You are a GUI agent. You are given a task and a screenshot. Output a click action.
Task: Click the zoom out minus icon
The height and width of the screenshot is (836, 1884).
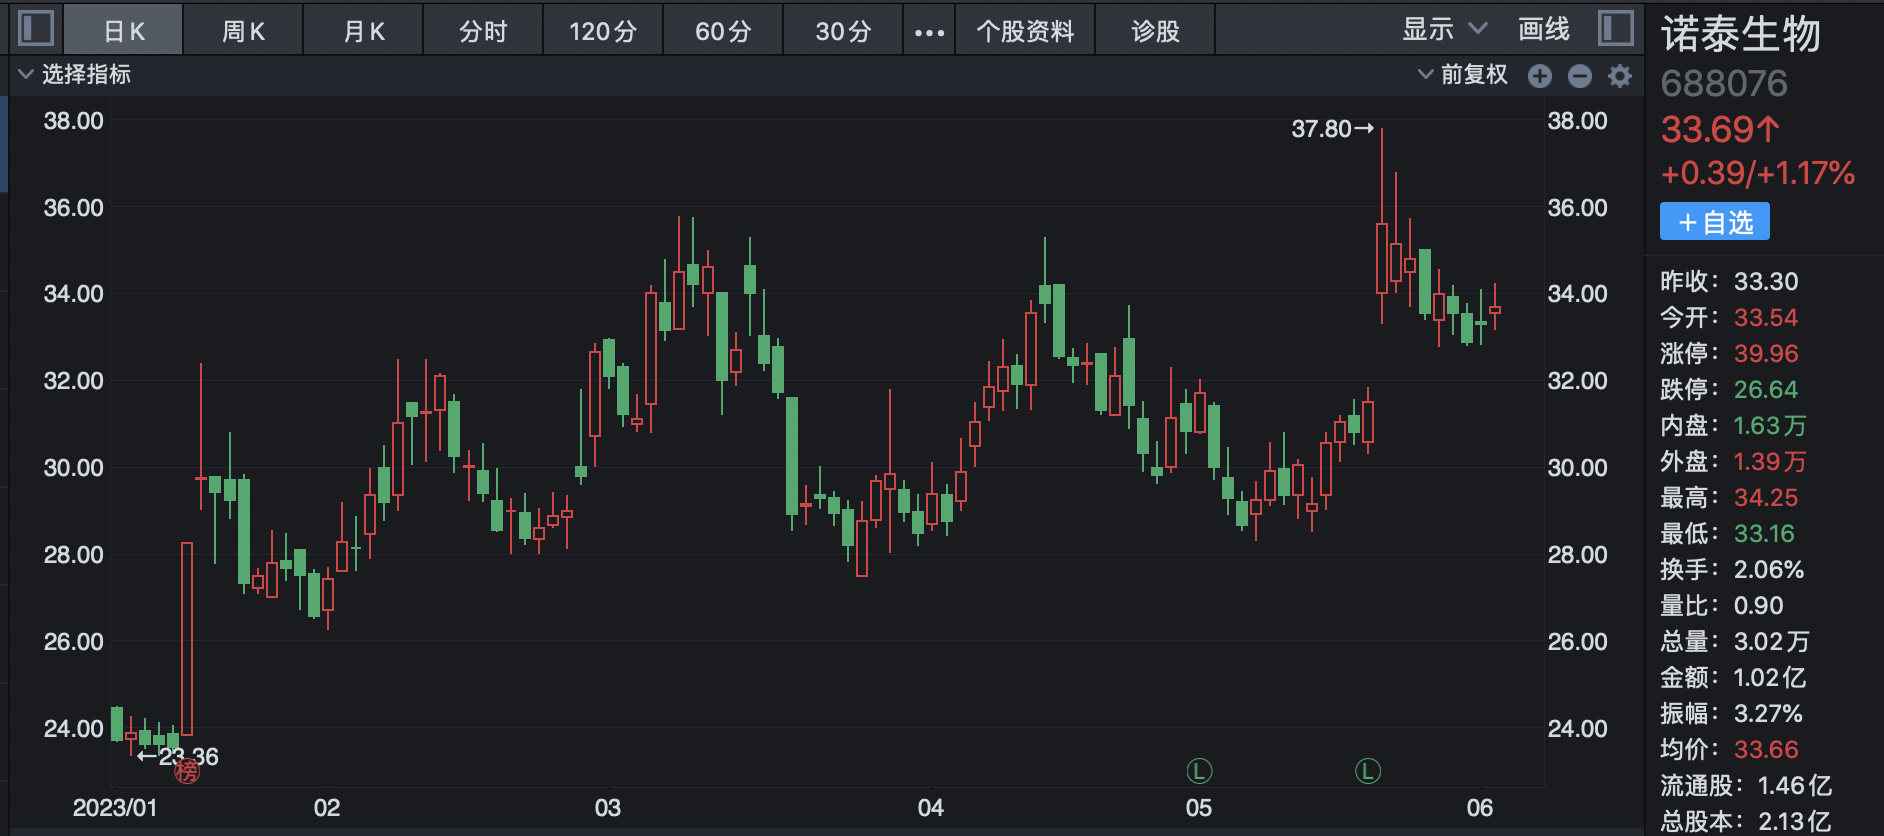(1580, 76)
